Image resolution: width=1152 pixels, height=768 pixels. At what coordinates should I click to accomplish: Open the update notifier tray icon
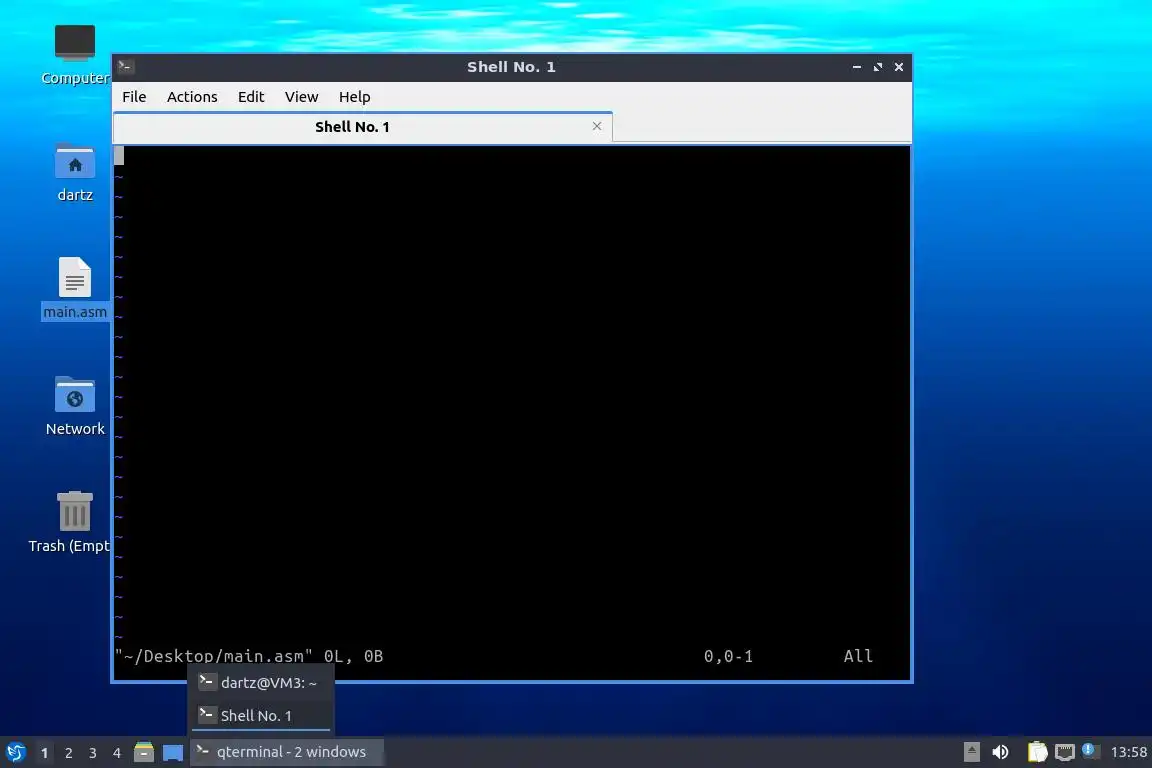1091,751
